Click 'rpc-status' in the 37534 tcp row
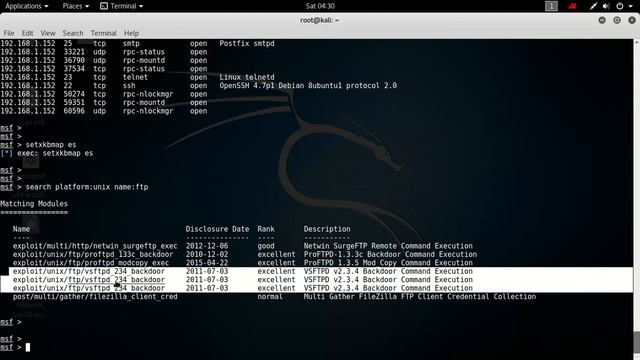640x360 pixels. pos(144,69)
